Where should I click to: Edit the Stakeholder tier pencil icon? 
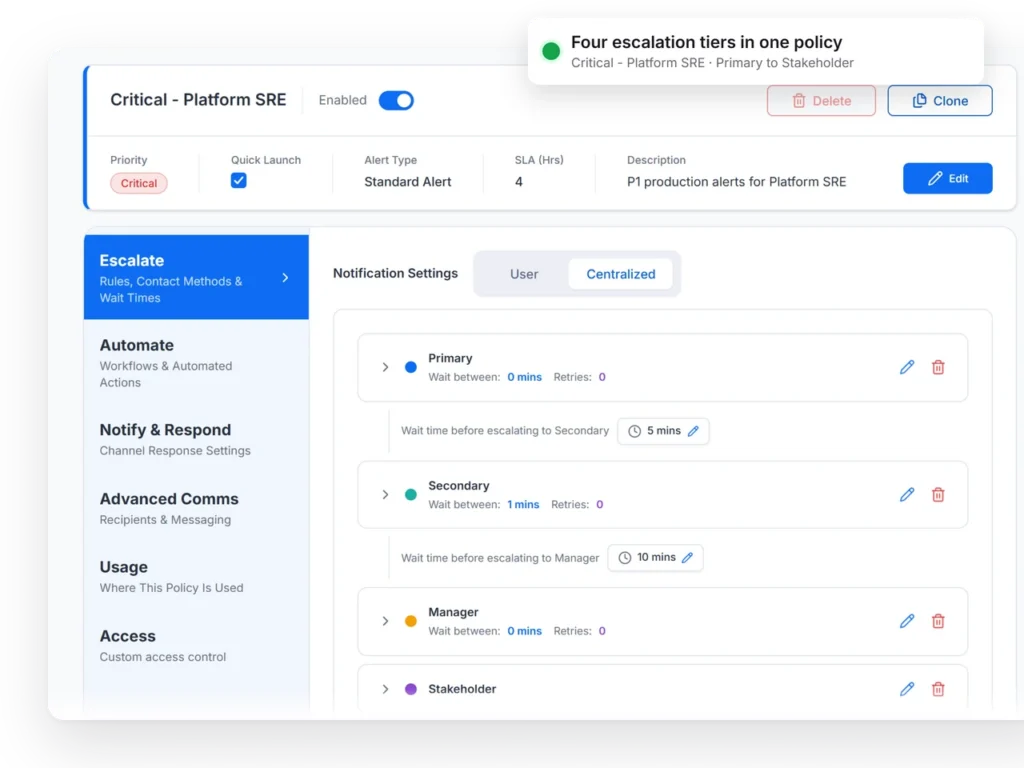(x=906, y=689)
